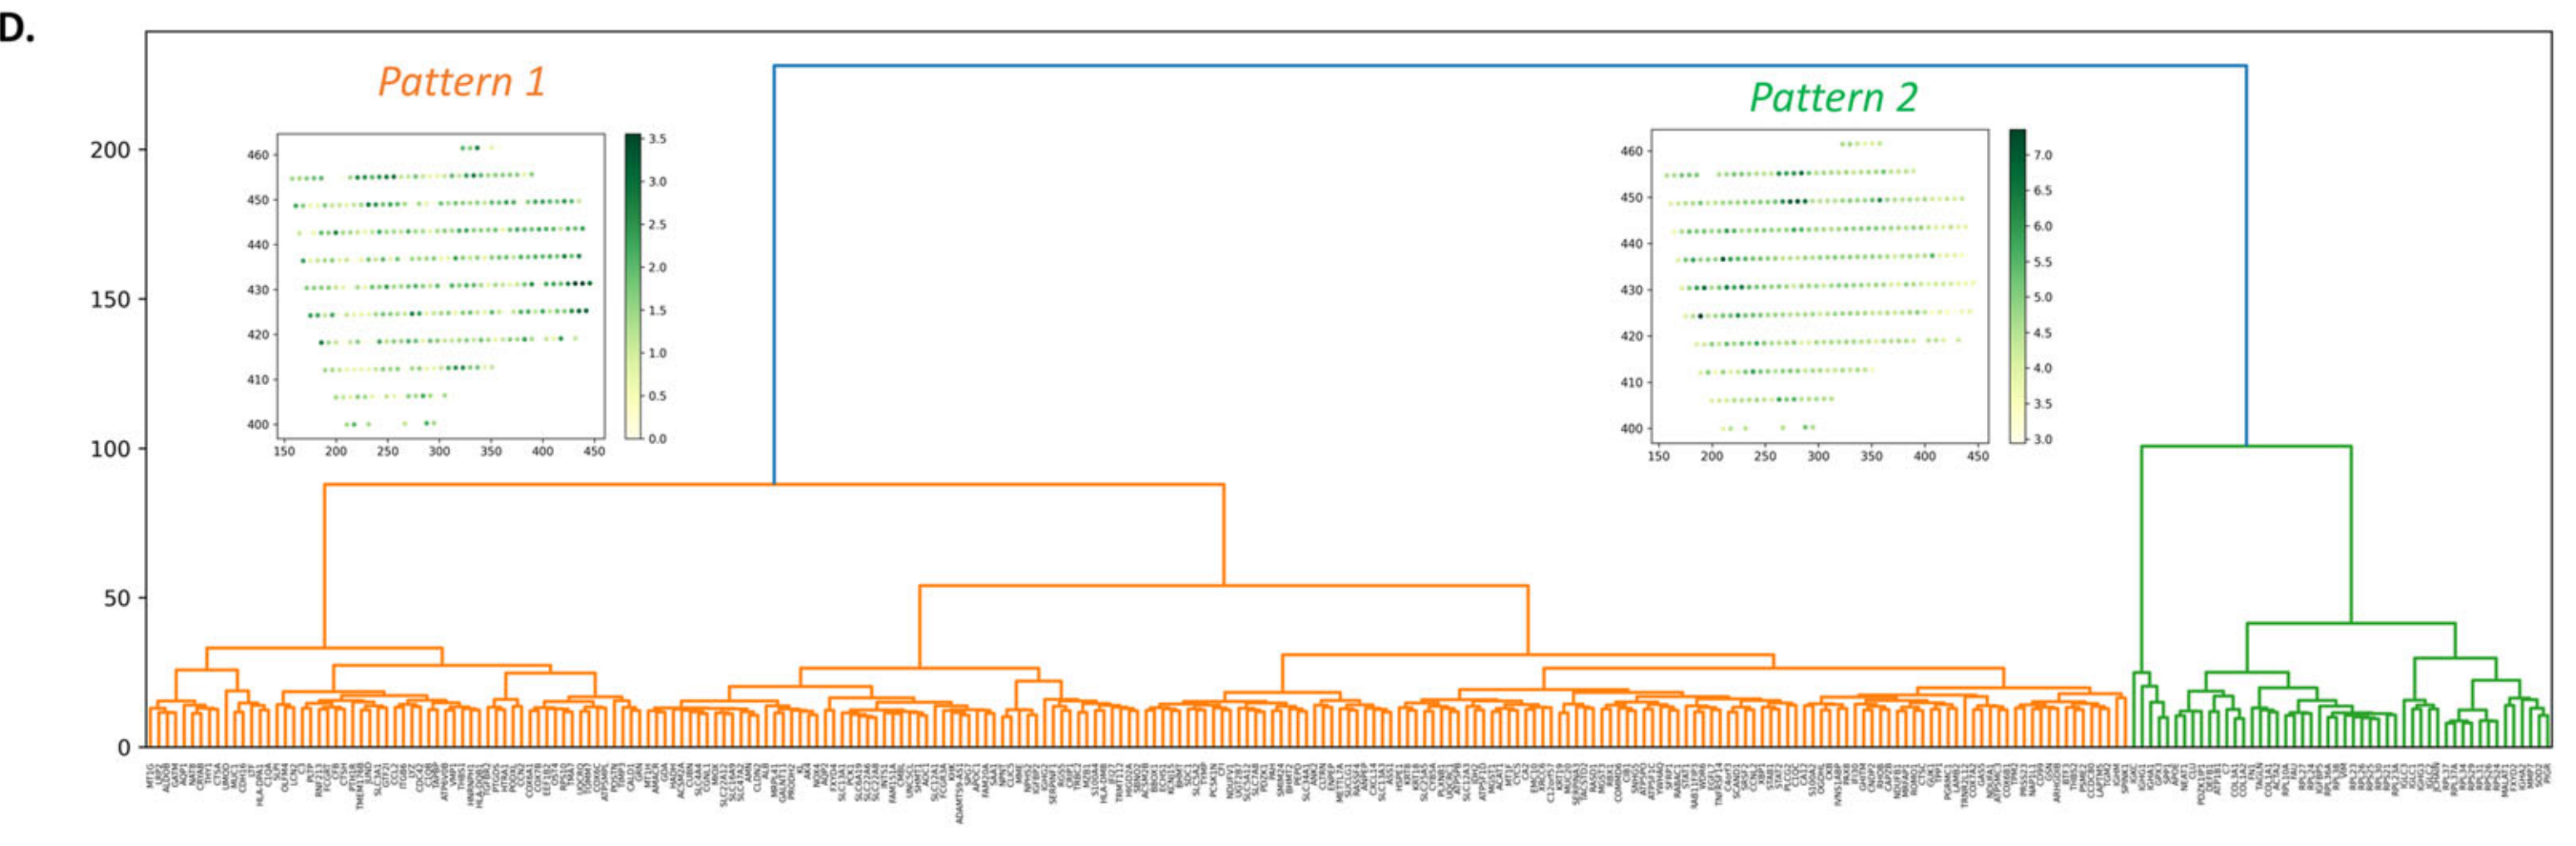Click the top blue horizontal dendrogram branch
This screenshot has height=846, width=2576.
1510,66
